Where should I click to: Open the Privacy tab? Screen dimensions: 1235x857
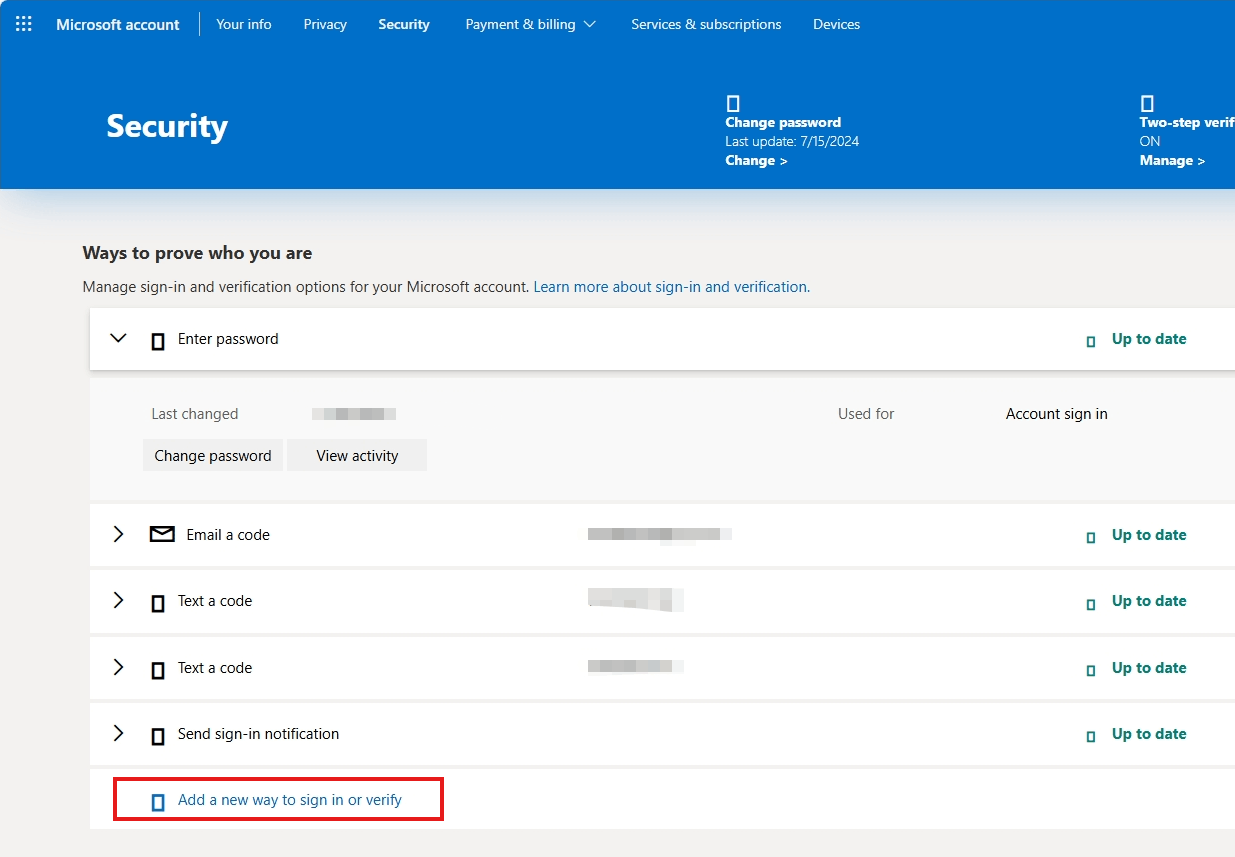325,24
